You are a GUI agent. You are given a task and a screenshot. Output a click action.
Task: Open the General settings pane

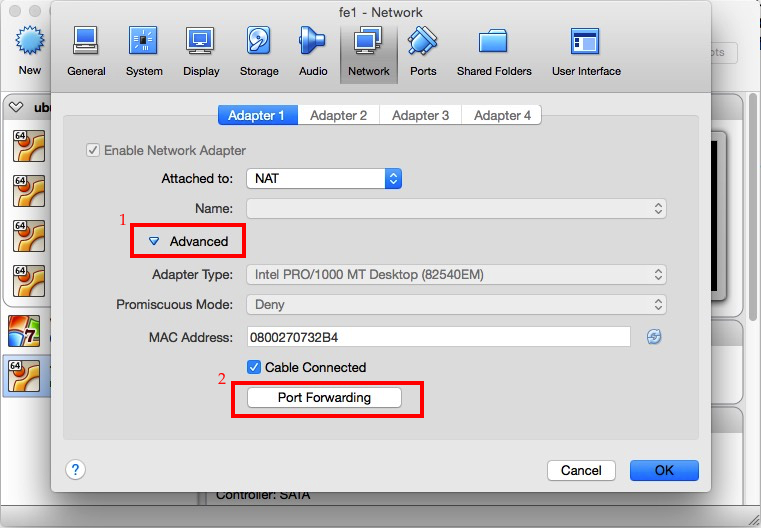(x=86, y=50)
